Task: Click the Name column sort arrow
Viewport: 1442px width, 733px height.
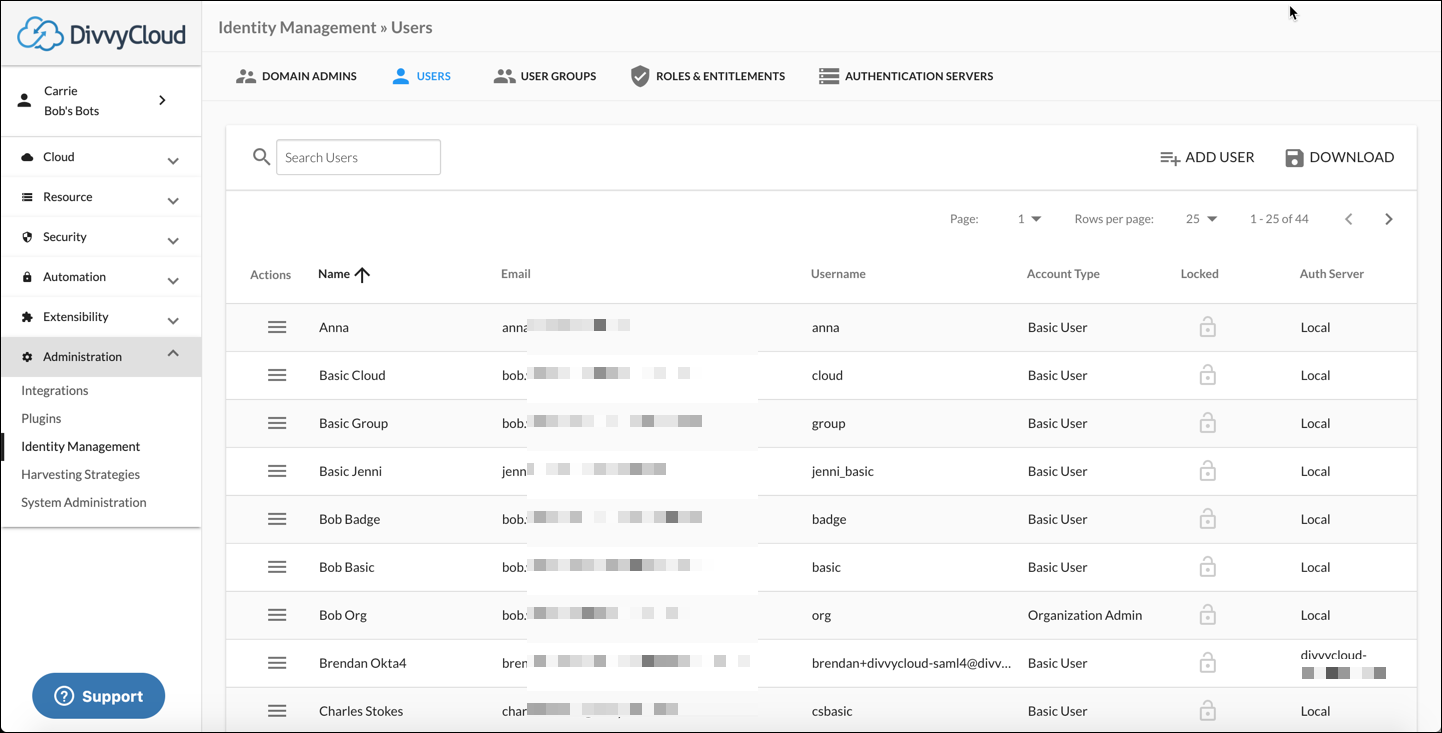Action: pyautogui.click(x=362, y=274)
